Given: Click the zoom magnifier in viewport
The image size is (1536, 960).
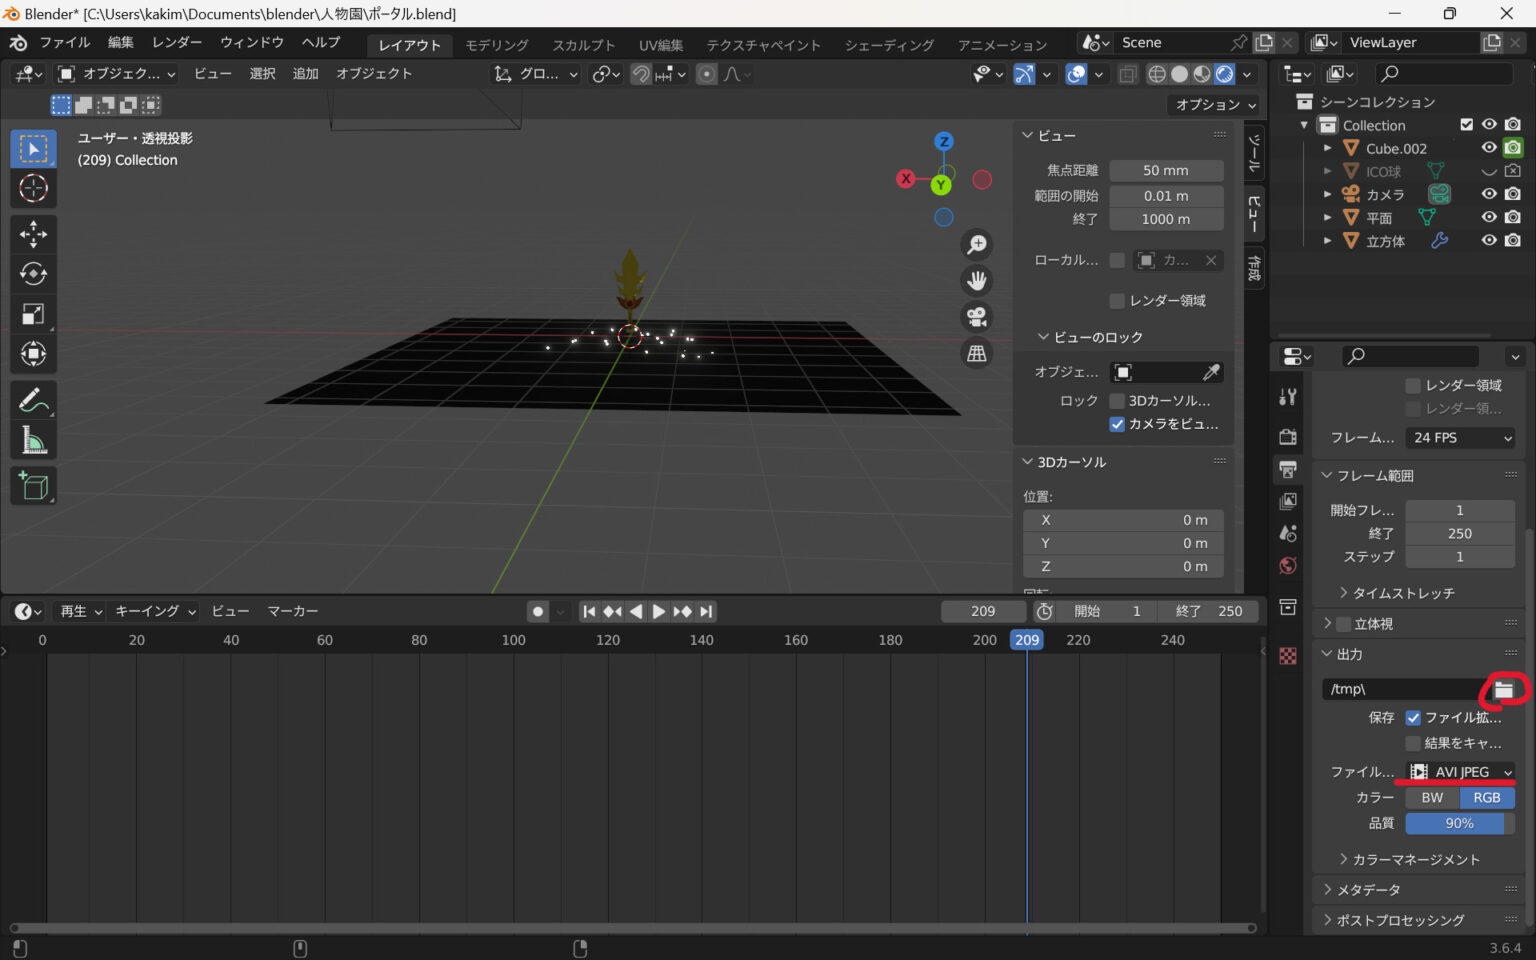Looking at the screenshot, I should [977, 245].
